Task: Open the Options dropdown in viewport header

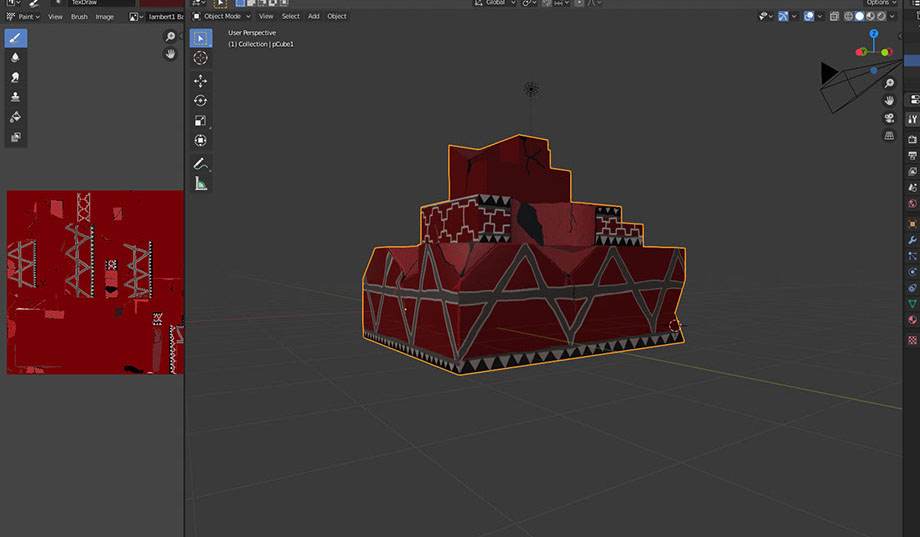Action: 882,3
